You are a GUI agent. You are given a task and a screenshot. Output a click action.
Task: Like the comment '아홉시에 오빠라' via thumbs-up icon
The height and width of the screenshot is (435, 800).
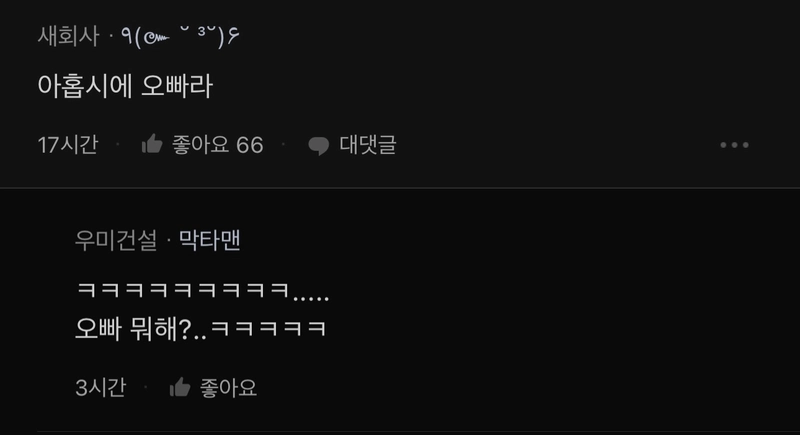(152, 144)
